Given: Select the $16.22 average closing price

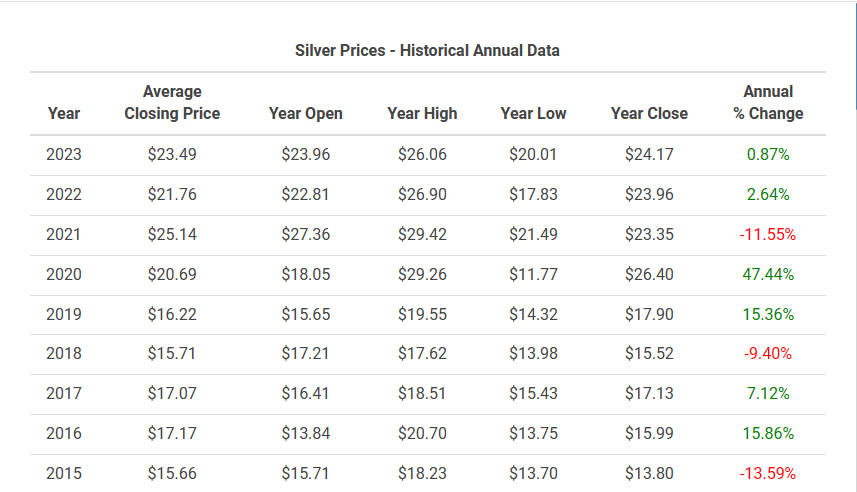Looking at the screenshot, I should point(172,314).
